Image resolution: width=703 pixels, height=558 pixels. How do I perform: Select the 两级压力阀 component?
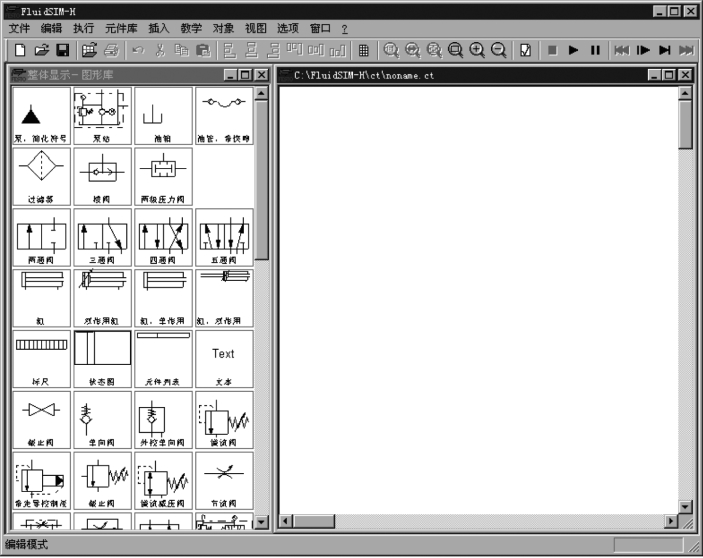163,177
